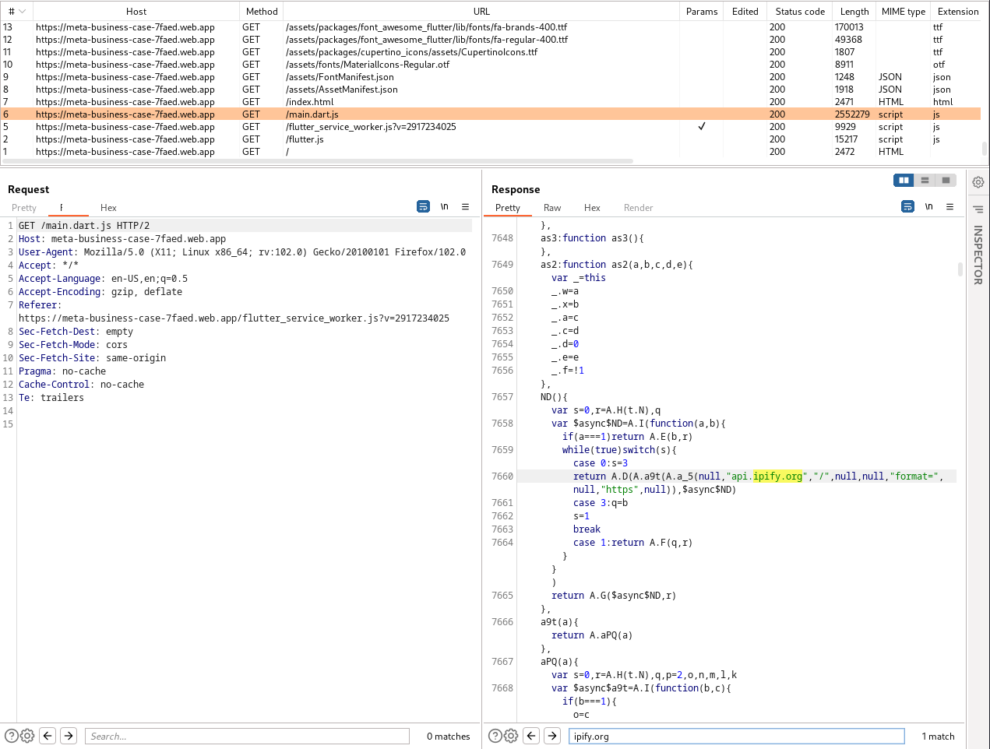Open Response search settings gear
This screenshot has height=749, width=990.
[x=512, y=736]
